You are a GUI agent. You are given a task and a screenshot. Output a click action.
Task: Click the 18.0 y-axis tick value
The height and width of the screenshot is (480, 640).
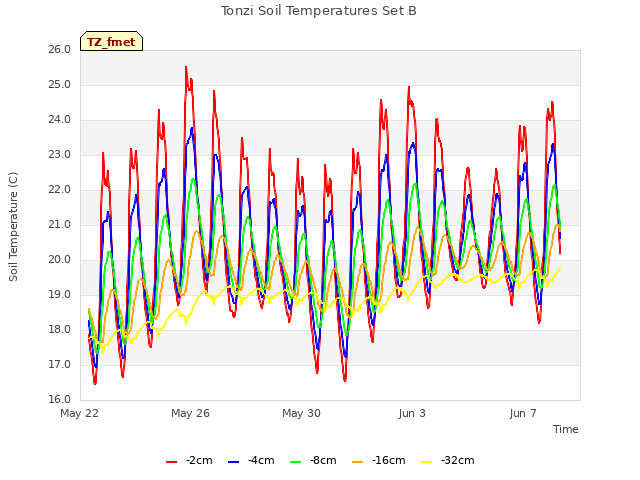point(60,329)
